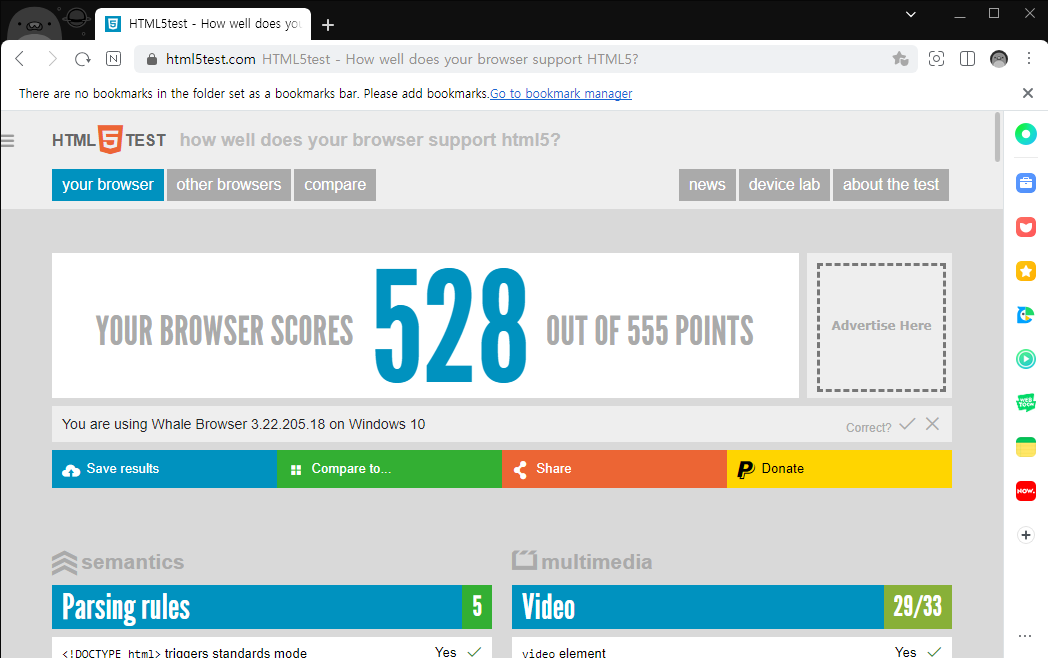Image resolution: width=1048 pixels, height=658 pixels.
Task: Click 'OUT OF 555 POINTS' text
Action: (650, 330)
